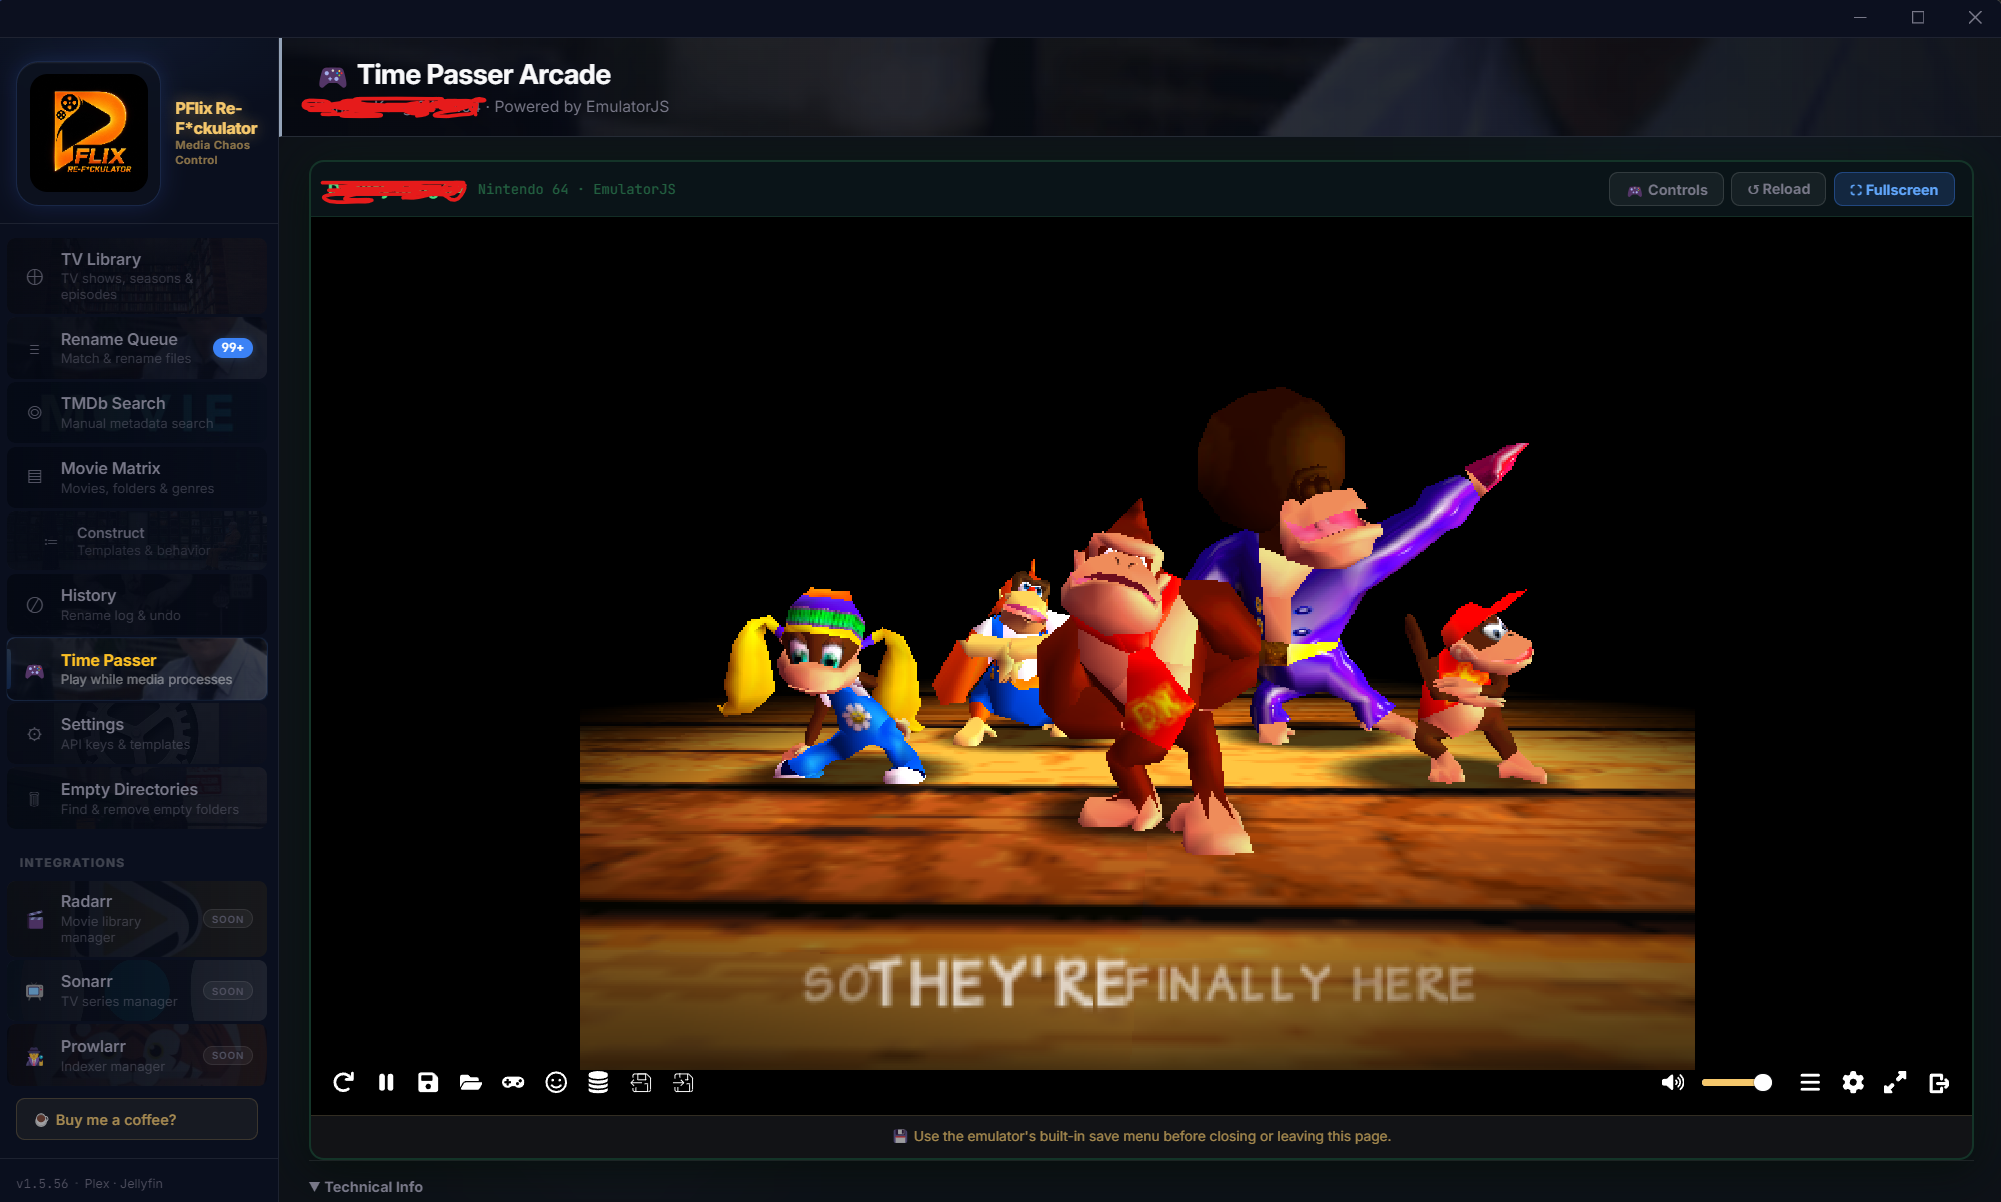This screenshot has width=2001, height=1202.
Task: Click the 99+ badge on Rename Queue
Action: coord(233,347)
